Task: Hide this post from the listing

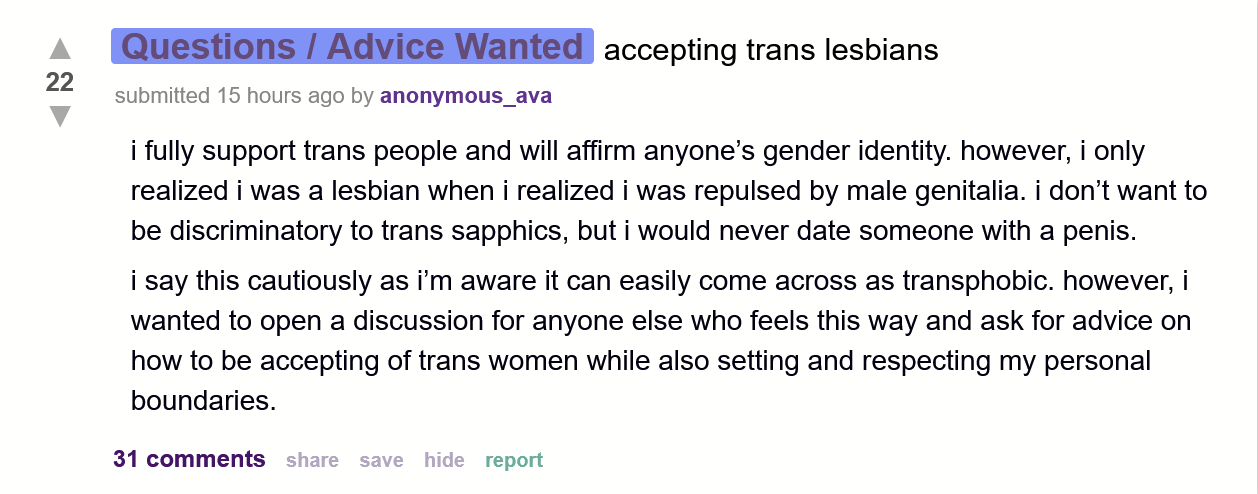Action: 444,461
